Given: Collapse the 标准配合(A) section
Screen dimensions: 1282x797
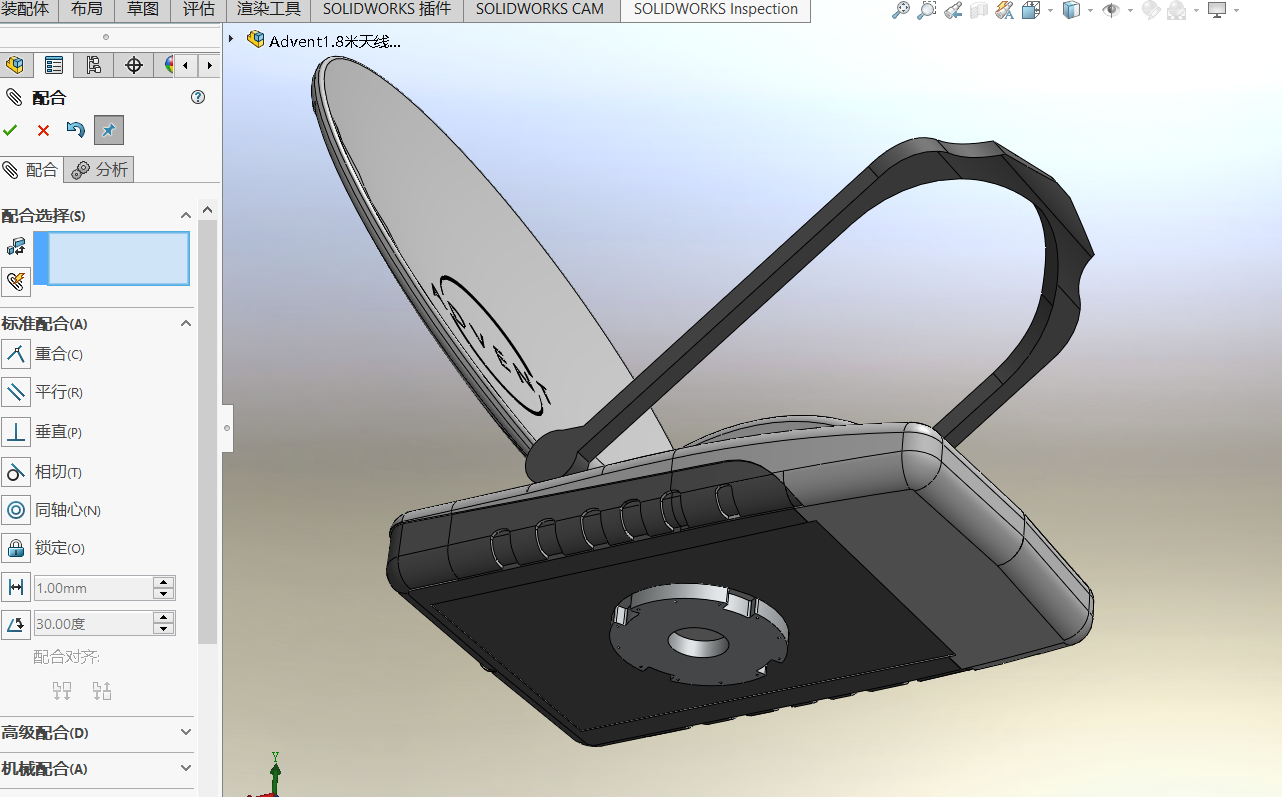Looking at the screenshot, I should pos(185,323).
